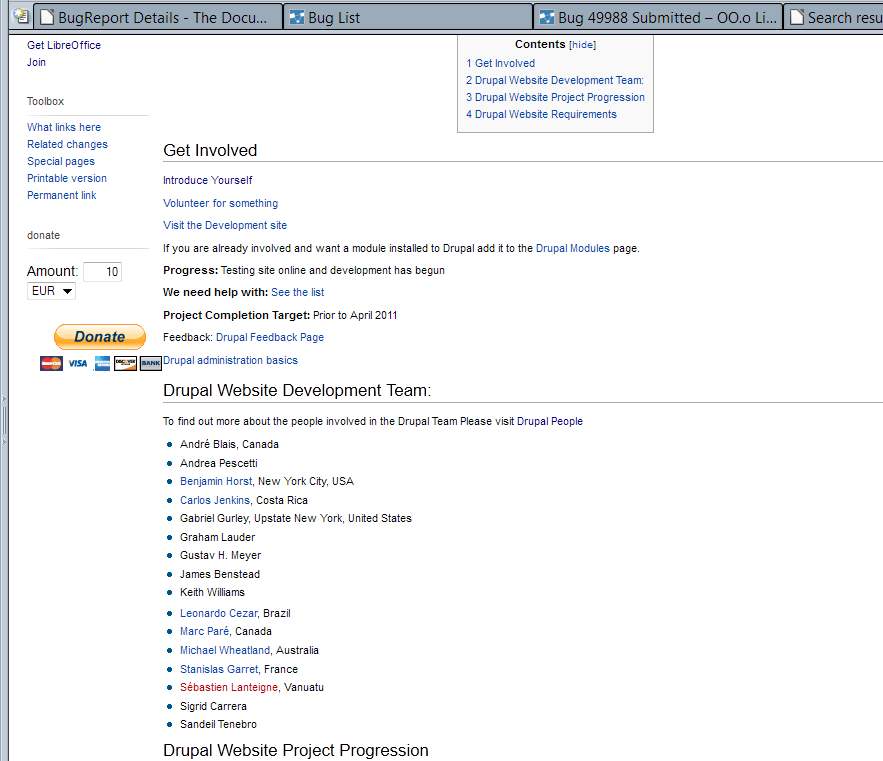
Task: Click the Discover card icon
Action: (x=126, y=363)
